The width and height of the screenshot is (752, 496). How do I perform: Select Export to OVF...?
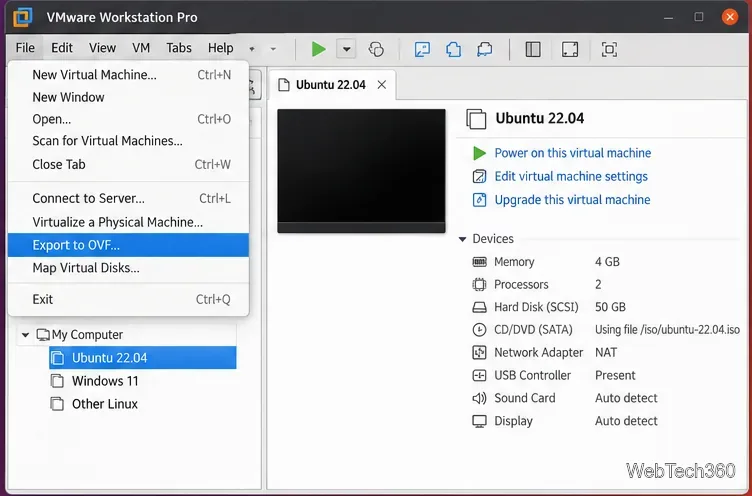pyautogui.click(x=129, y=245)
